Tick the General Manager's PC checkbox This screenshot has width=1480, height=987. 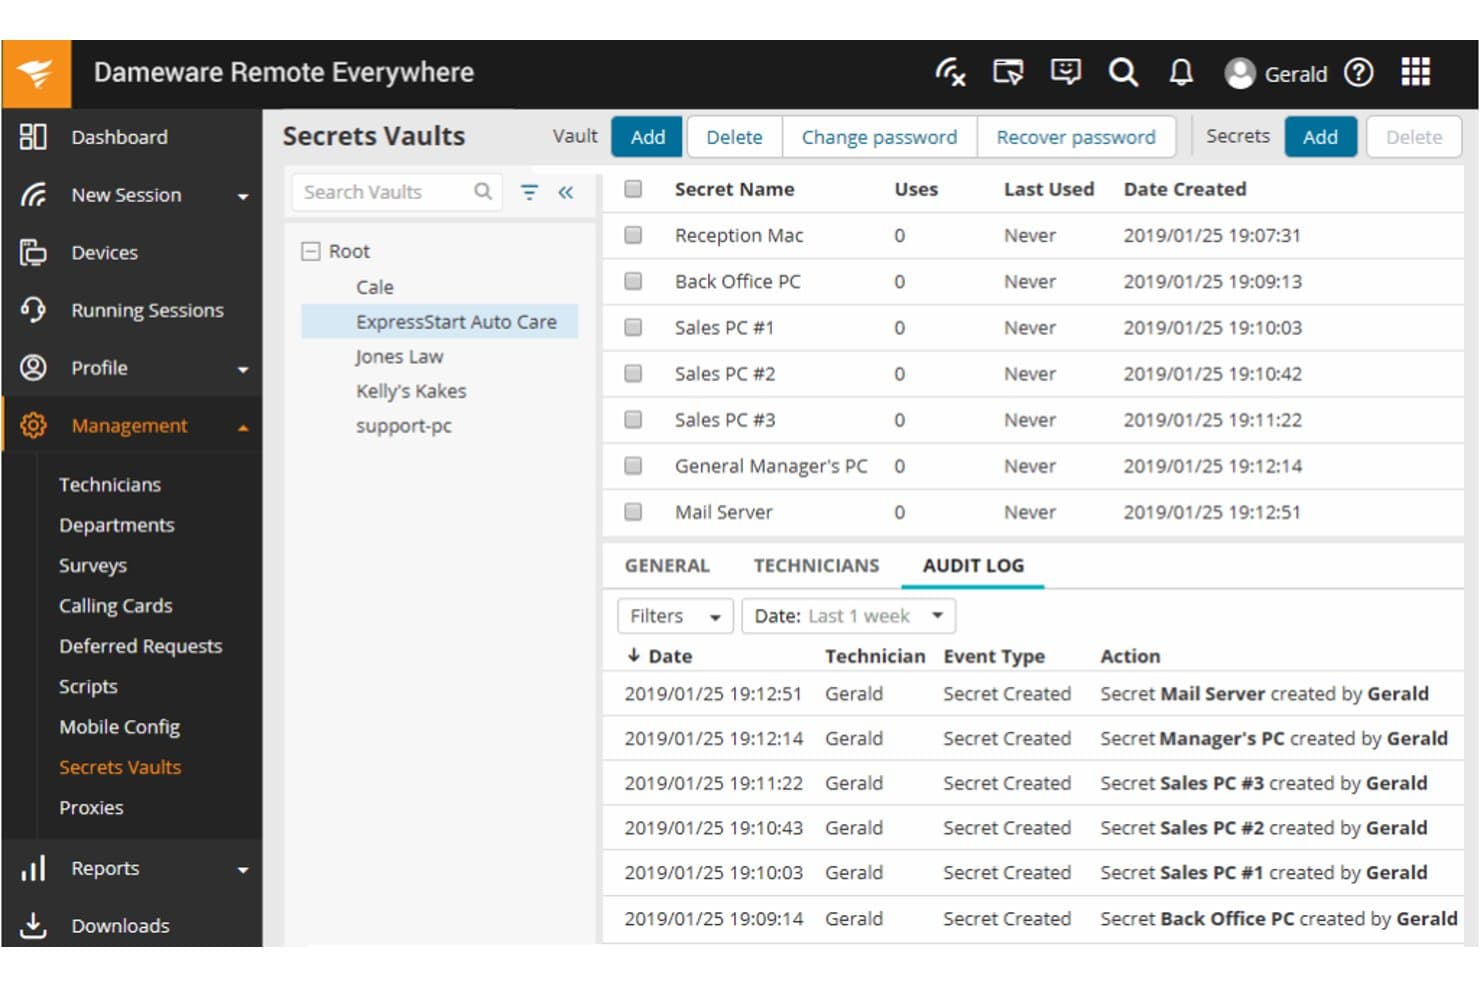[633, 465]
